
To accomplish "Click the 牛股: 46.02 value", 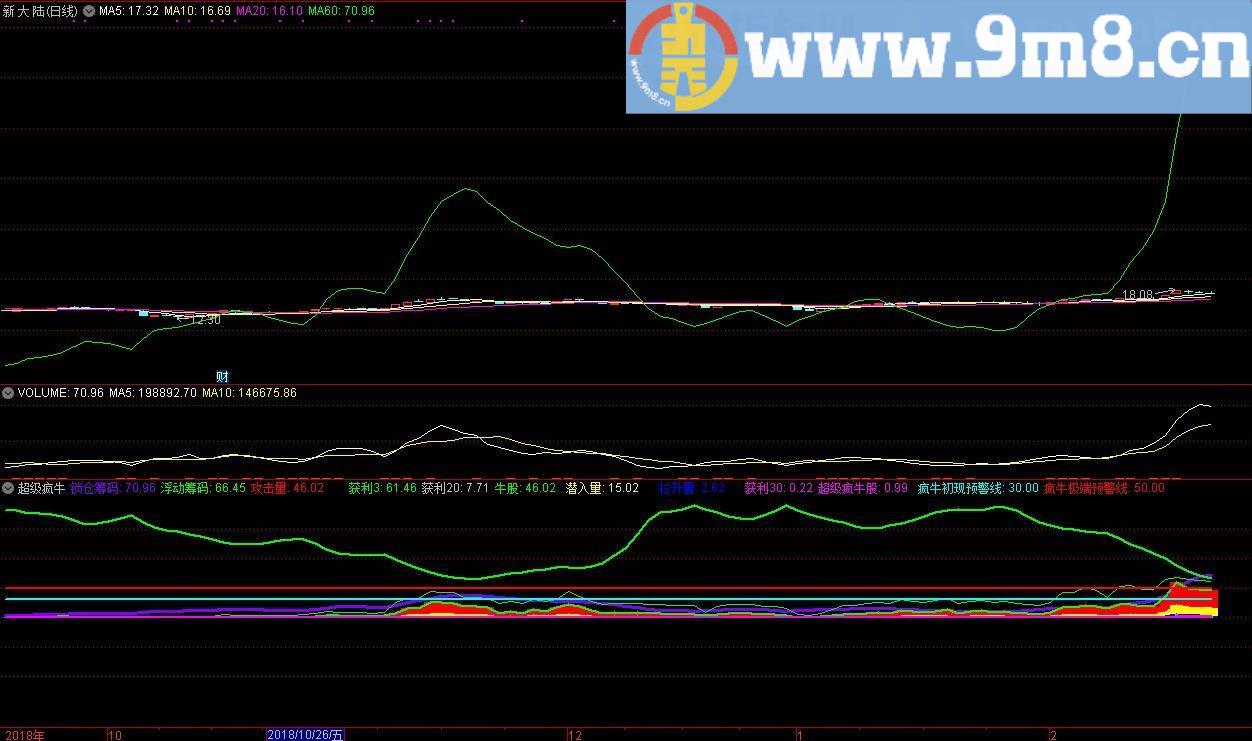I will pos(525,488).
